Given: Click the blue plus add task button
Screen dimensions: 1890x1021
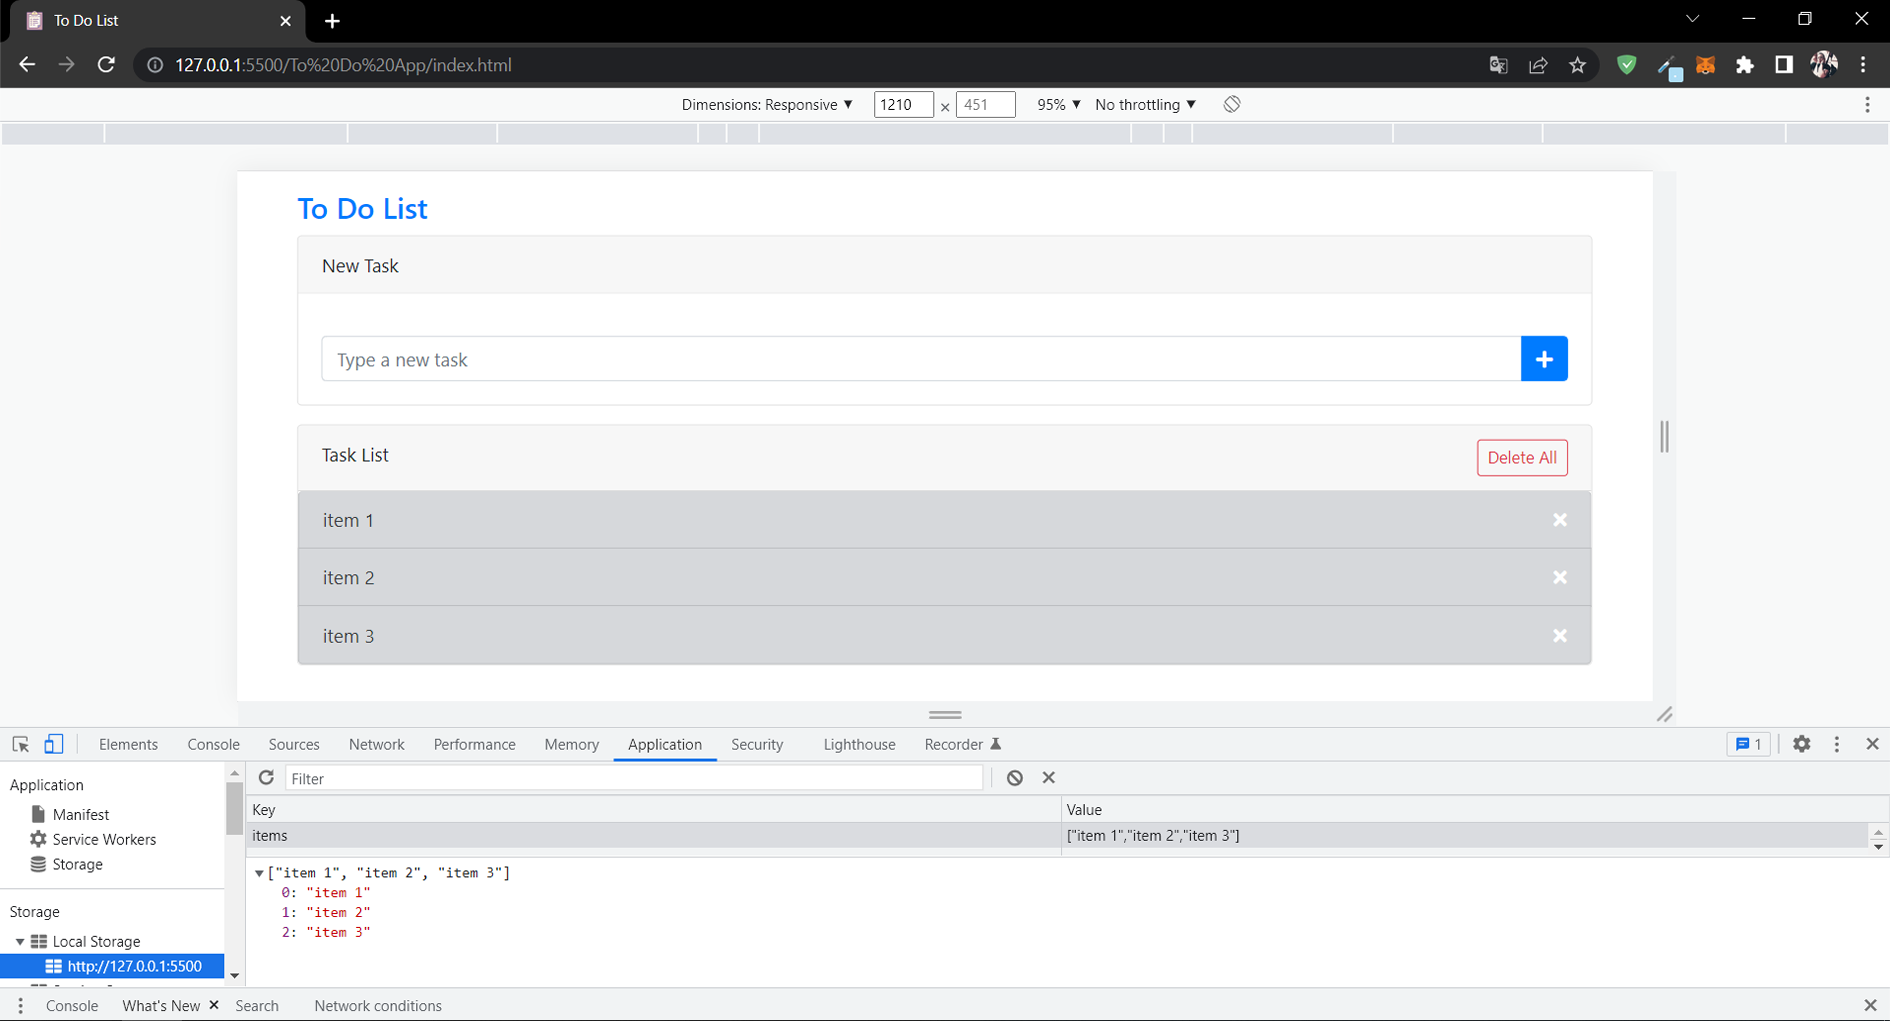Looking at the screenshot, I should tap(1543, 359).
